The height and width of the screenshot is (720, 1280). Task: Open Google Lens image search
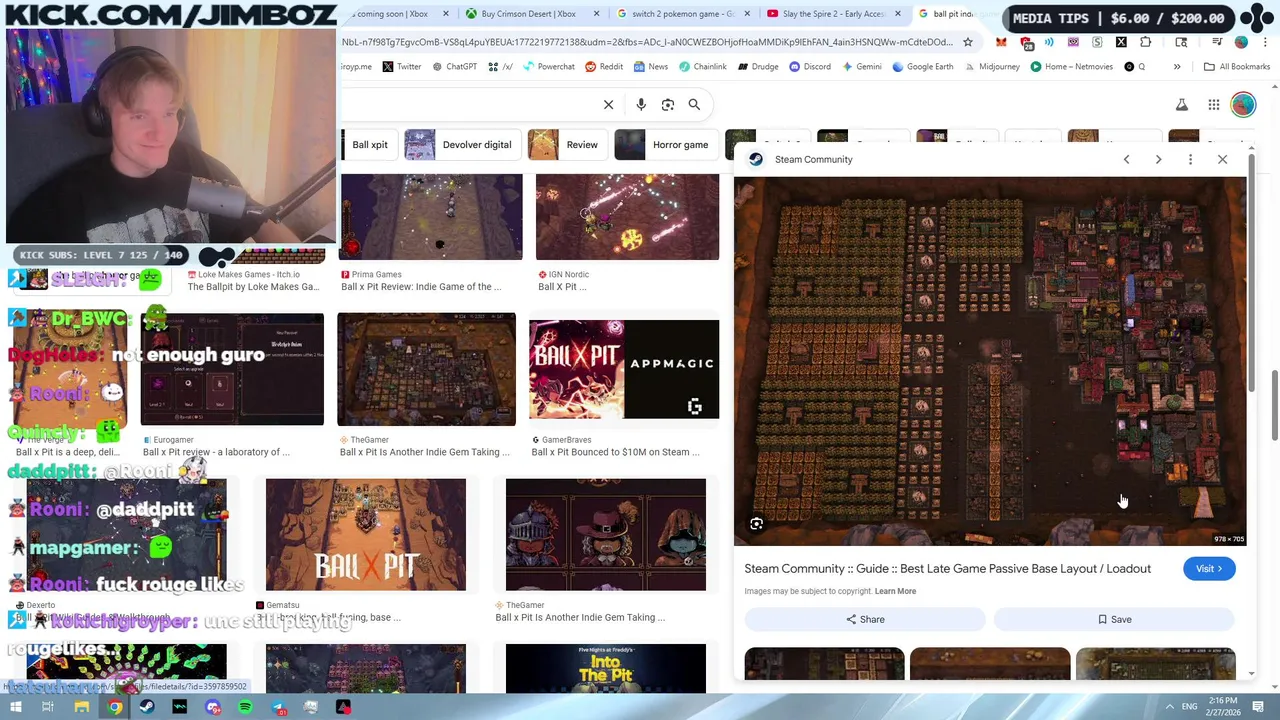tap(668, 104)
